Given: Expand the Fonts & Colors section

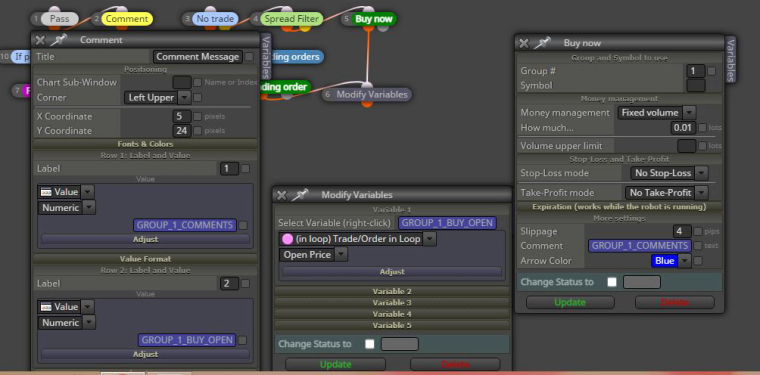Looking at the screenshot, I should (x=145, y=144).
